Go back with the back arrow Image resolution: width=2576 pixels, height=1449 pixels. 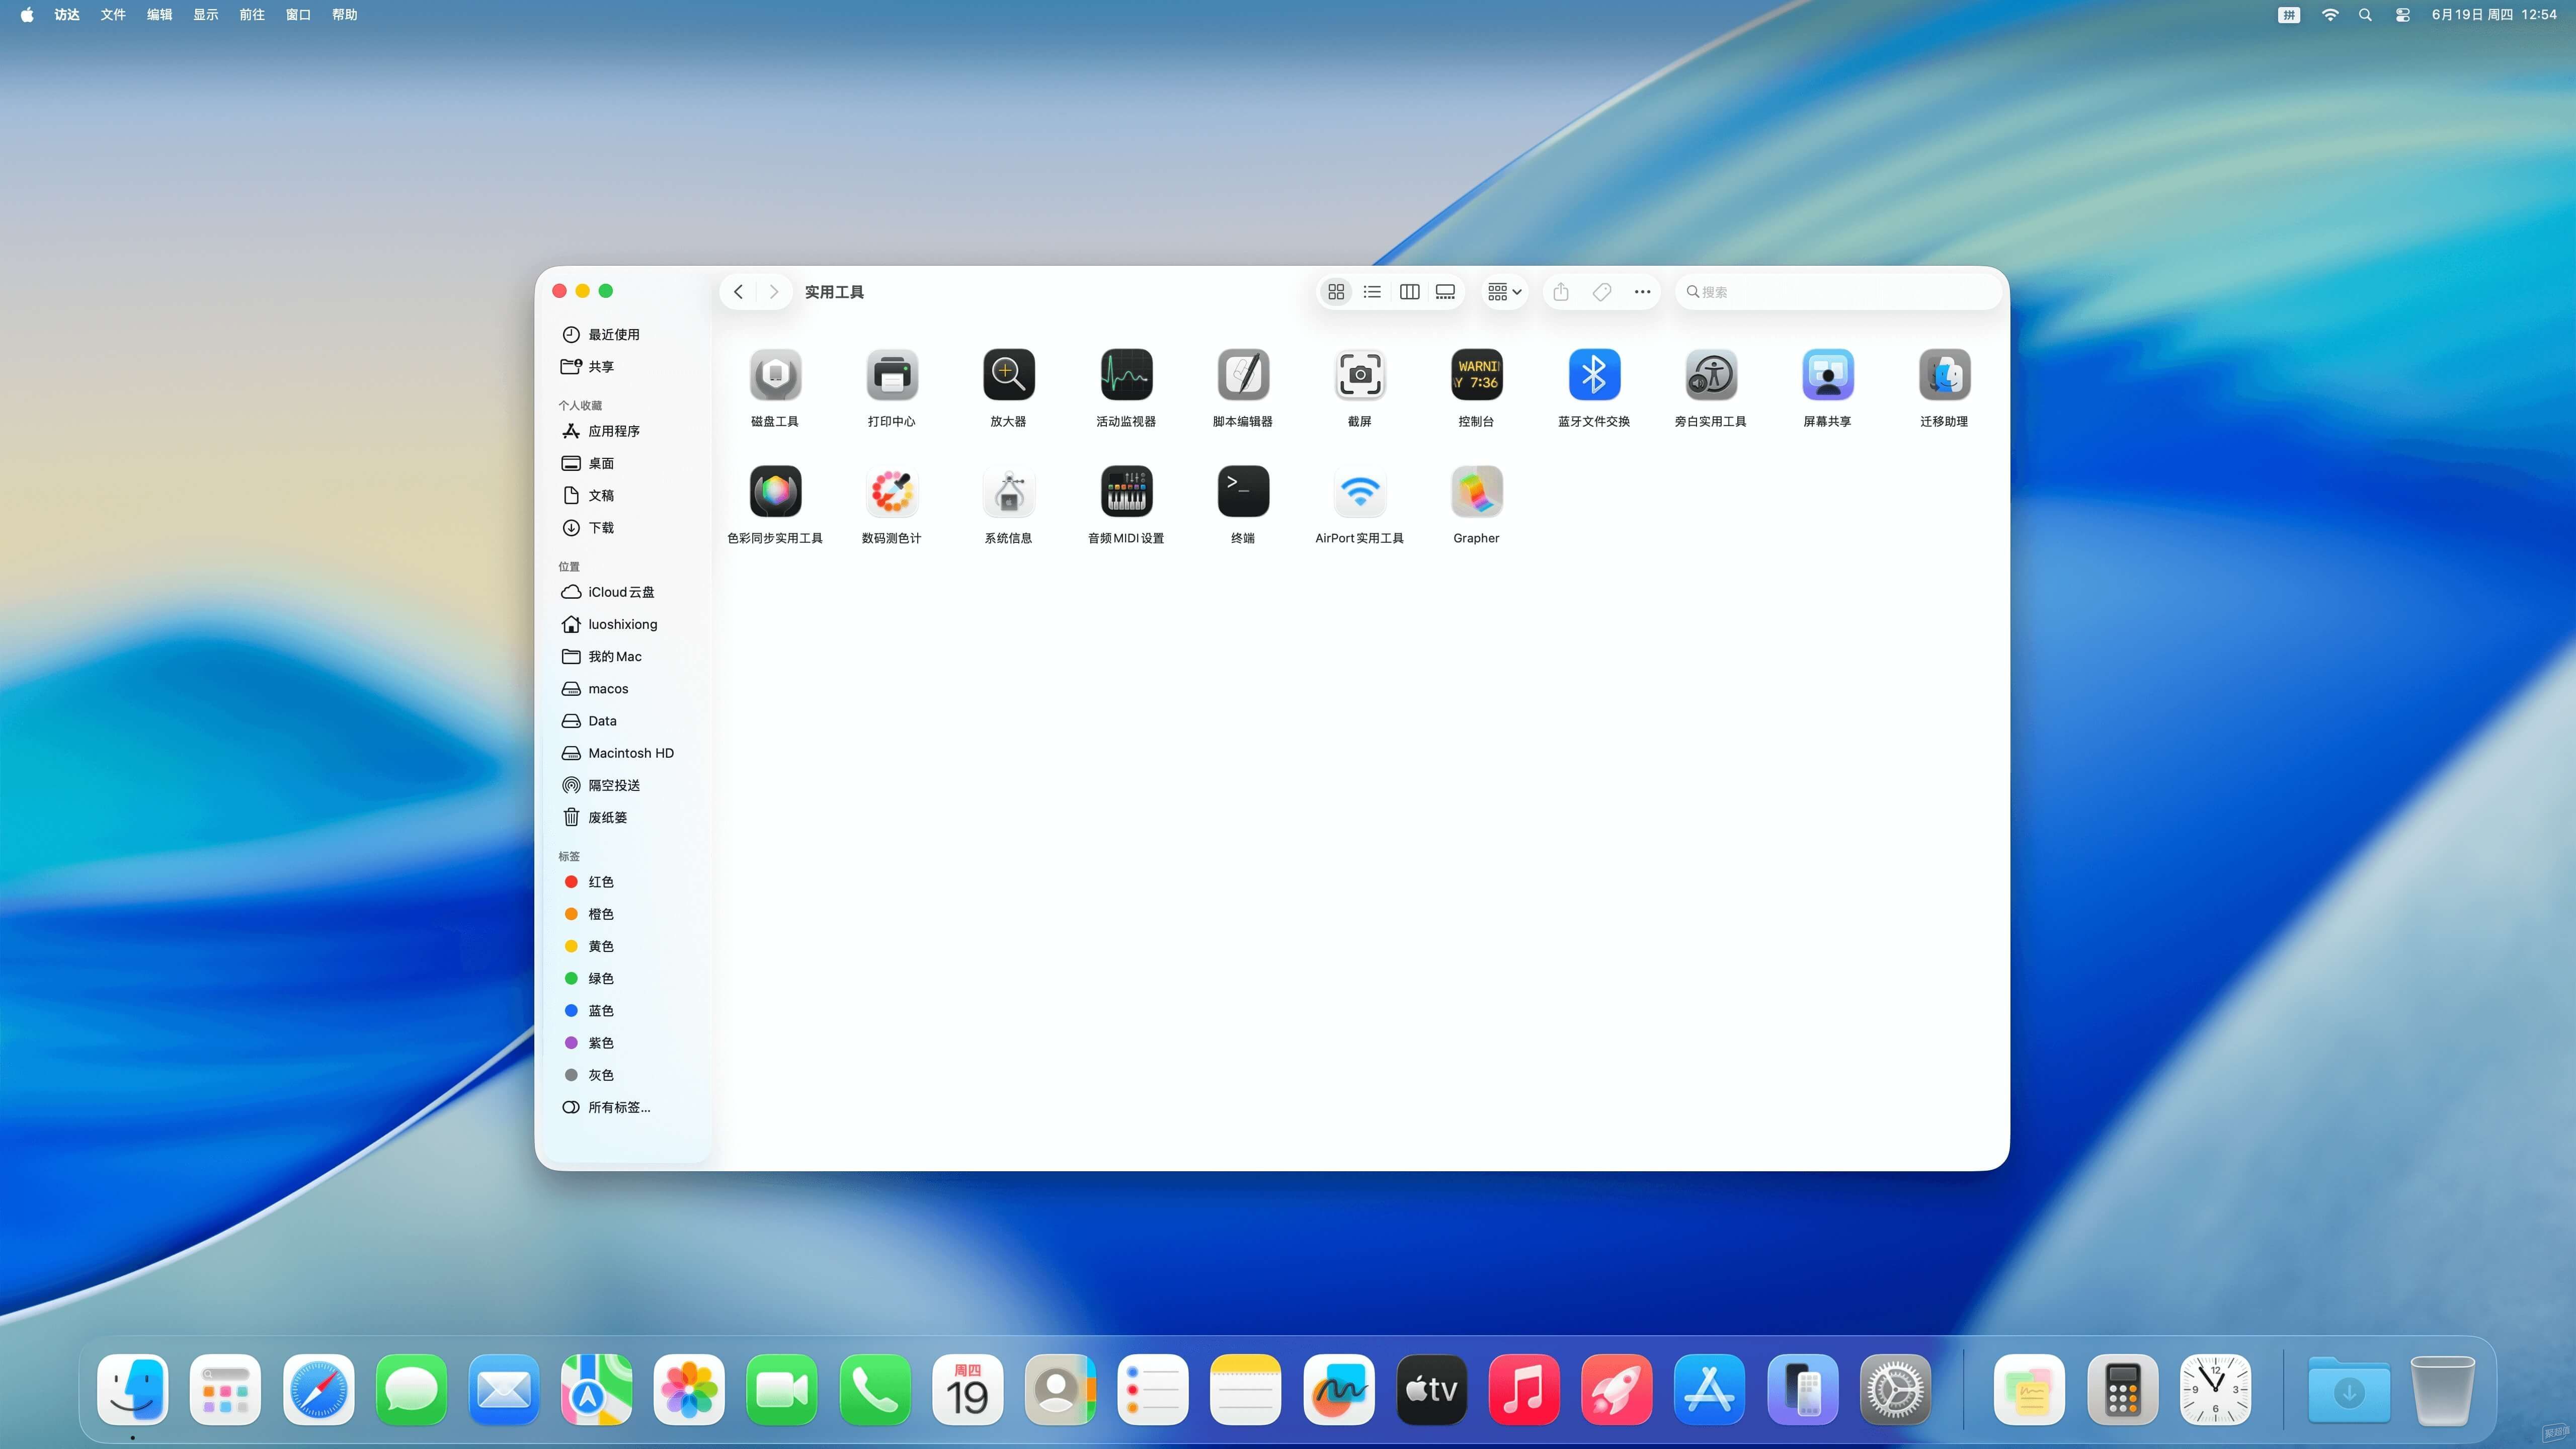739,292
